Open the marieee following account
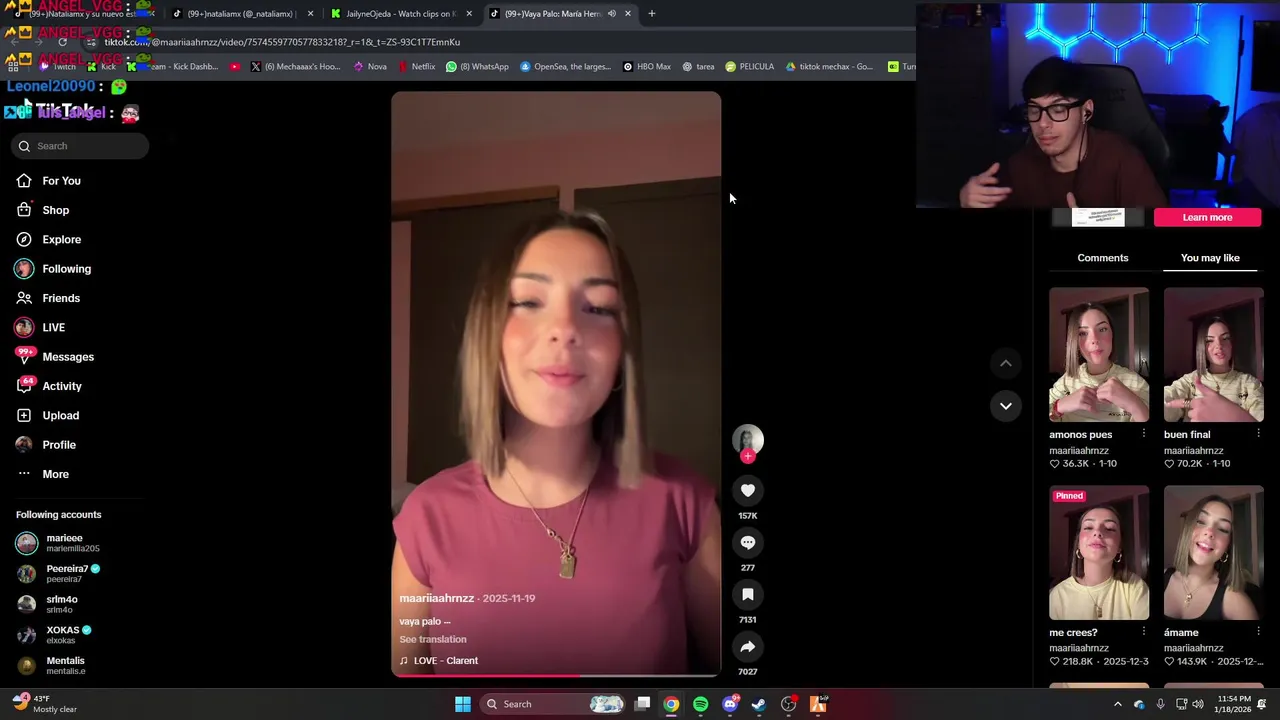Image resolution: width=1280 pixels, height=720 pixels. coord(60,543)
